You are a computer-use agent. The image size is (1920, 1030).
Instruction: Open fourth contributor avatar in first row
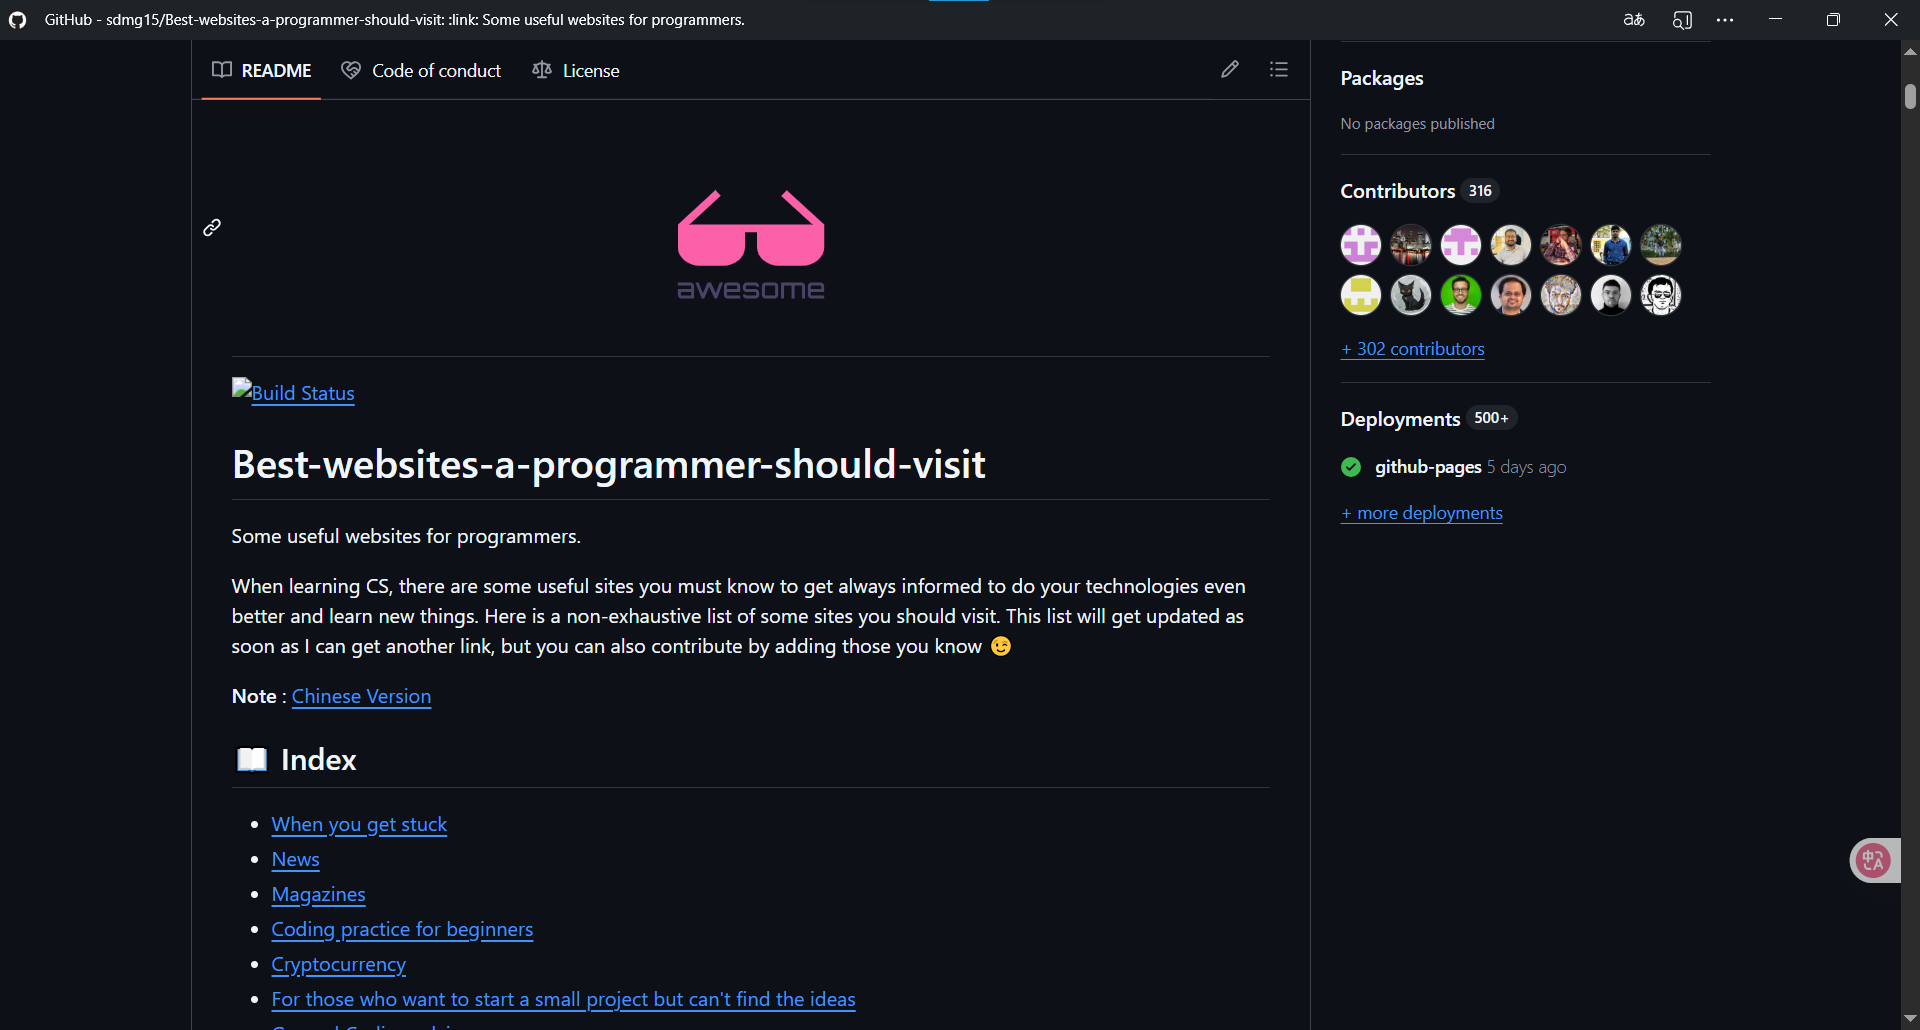[1511, 244]
